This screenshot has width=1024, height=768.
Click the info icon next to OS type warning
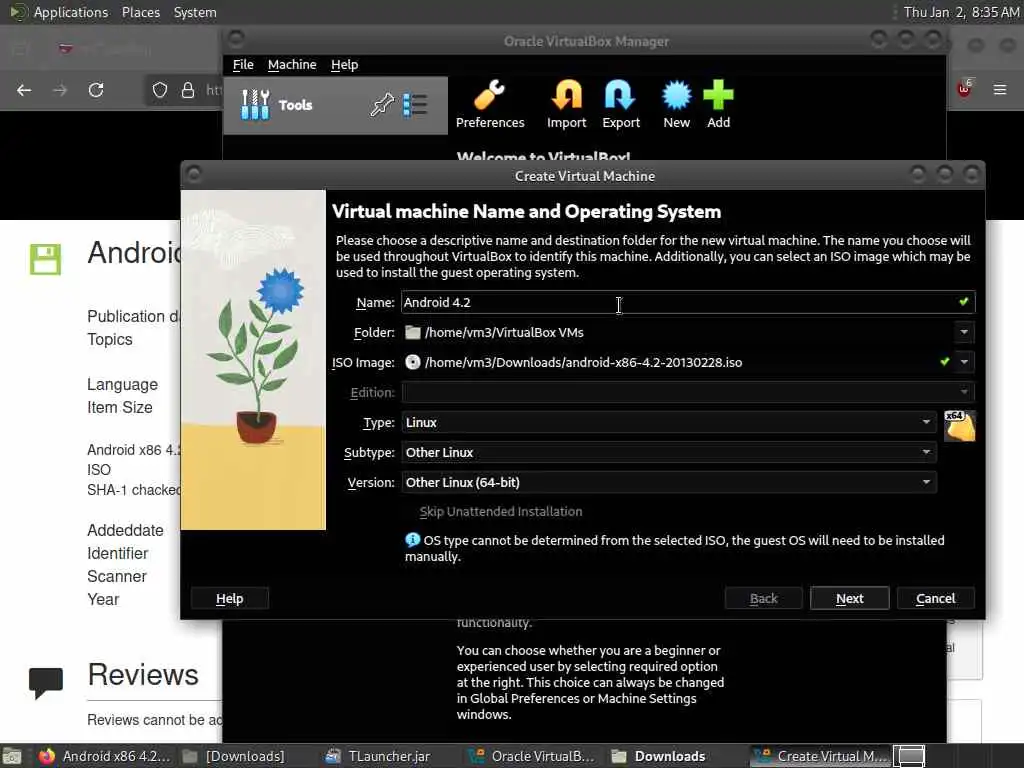coord(413,539)
